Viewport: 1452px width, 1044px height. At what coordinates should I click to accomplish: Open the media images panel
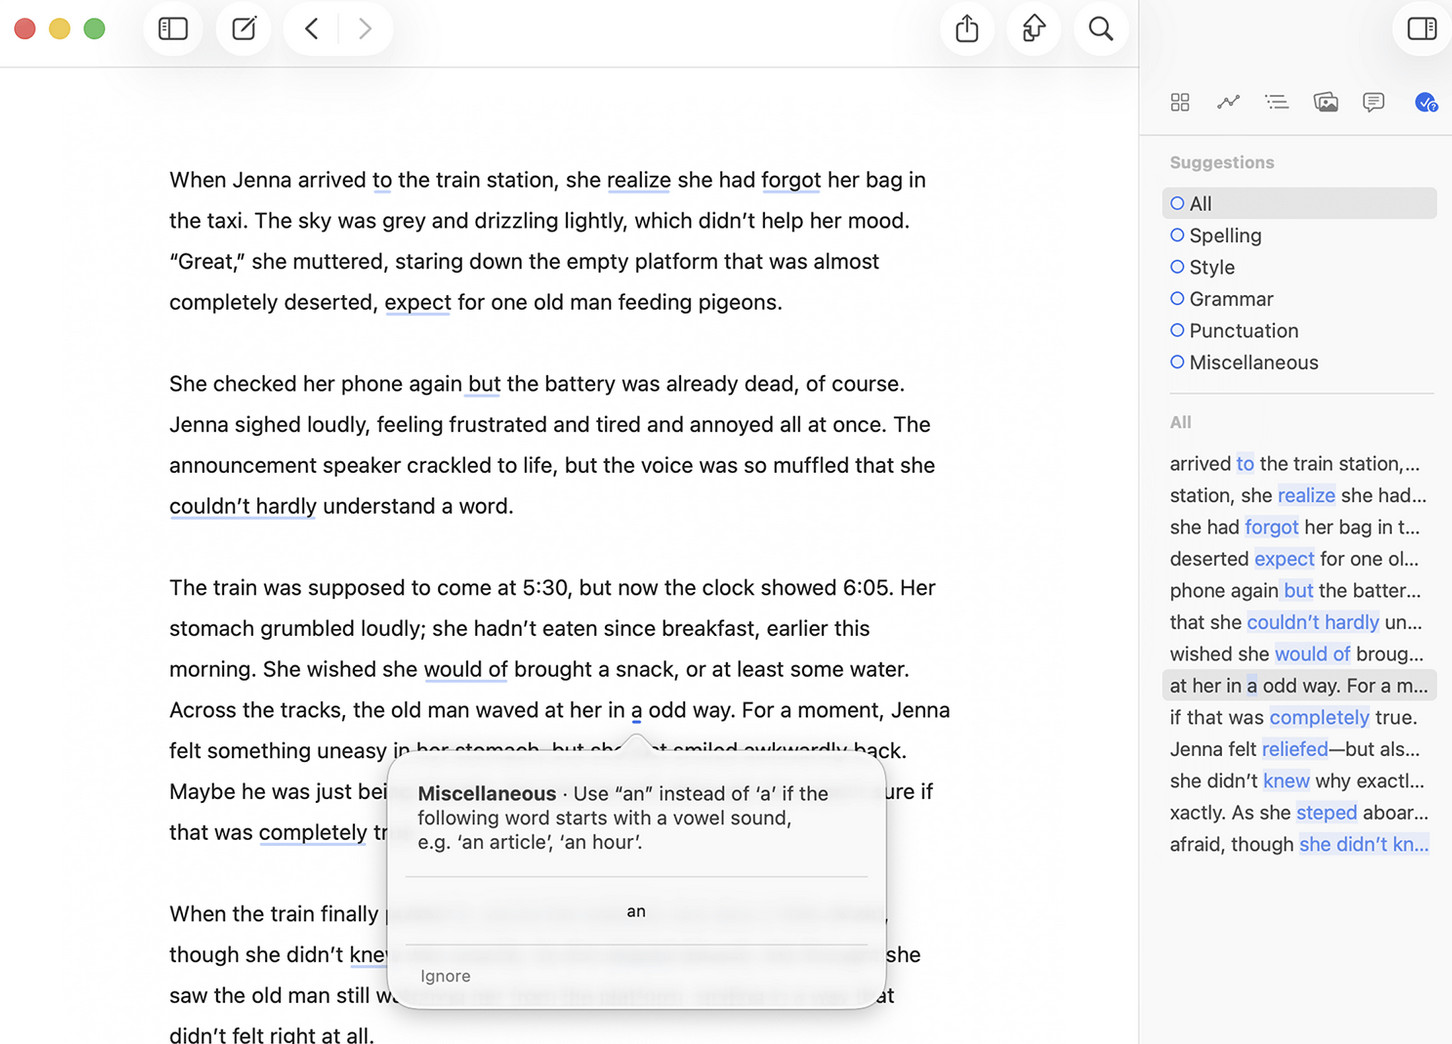click(1325, 102)
